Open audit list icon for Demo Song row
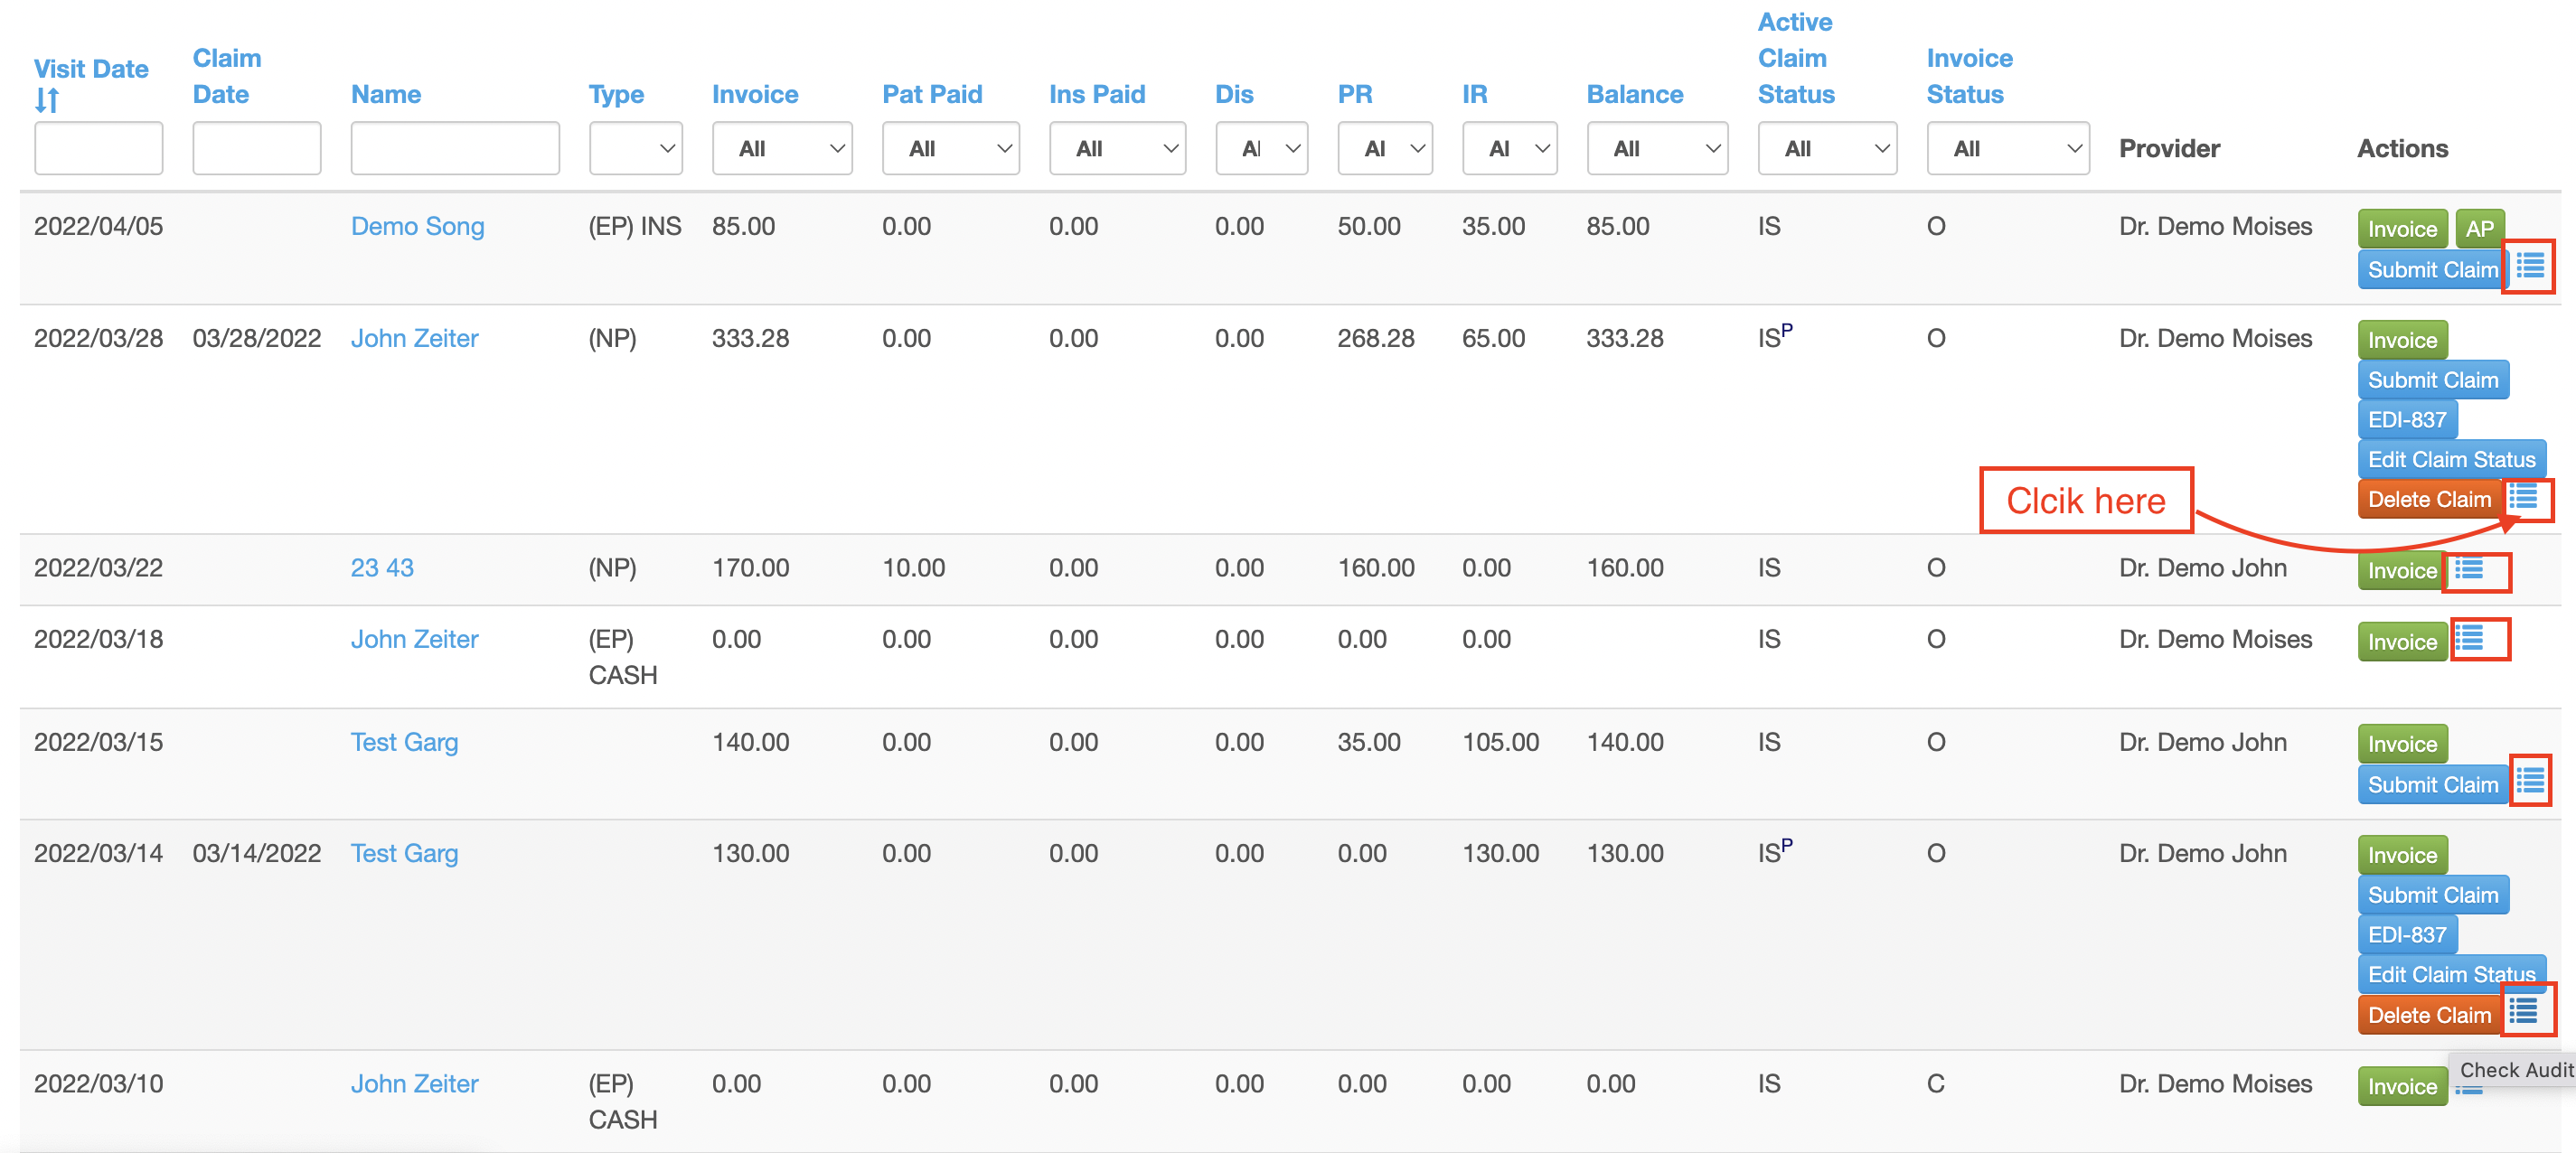This screenshot has width=2576, height=1153. pyautogui.click(x=2530, y=266)
